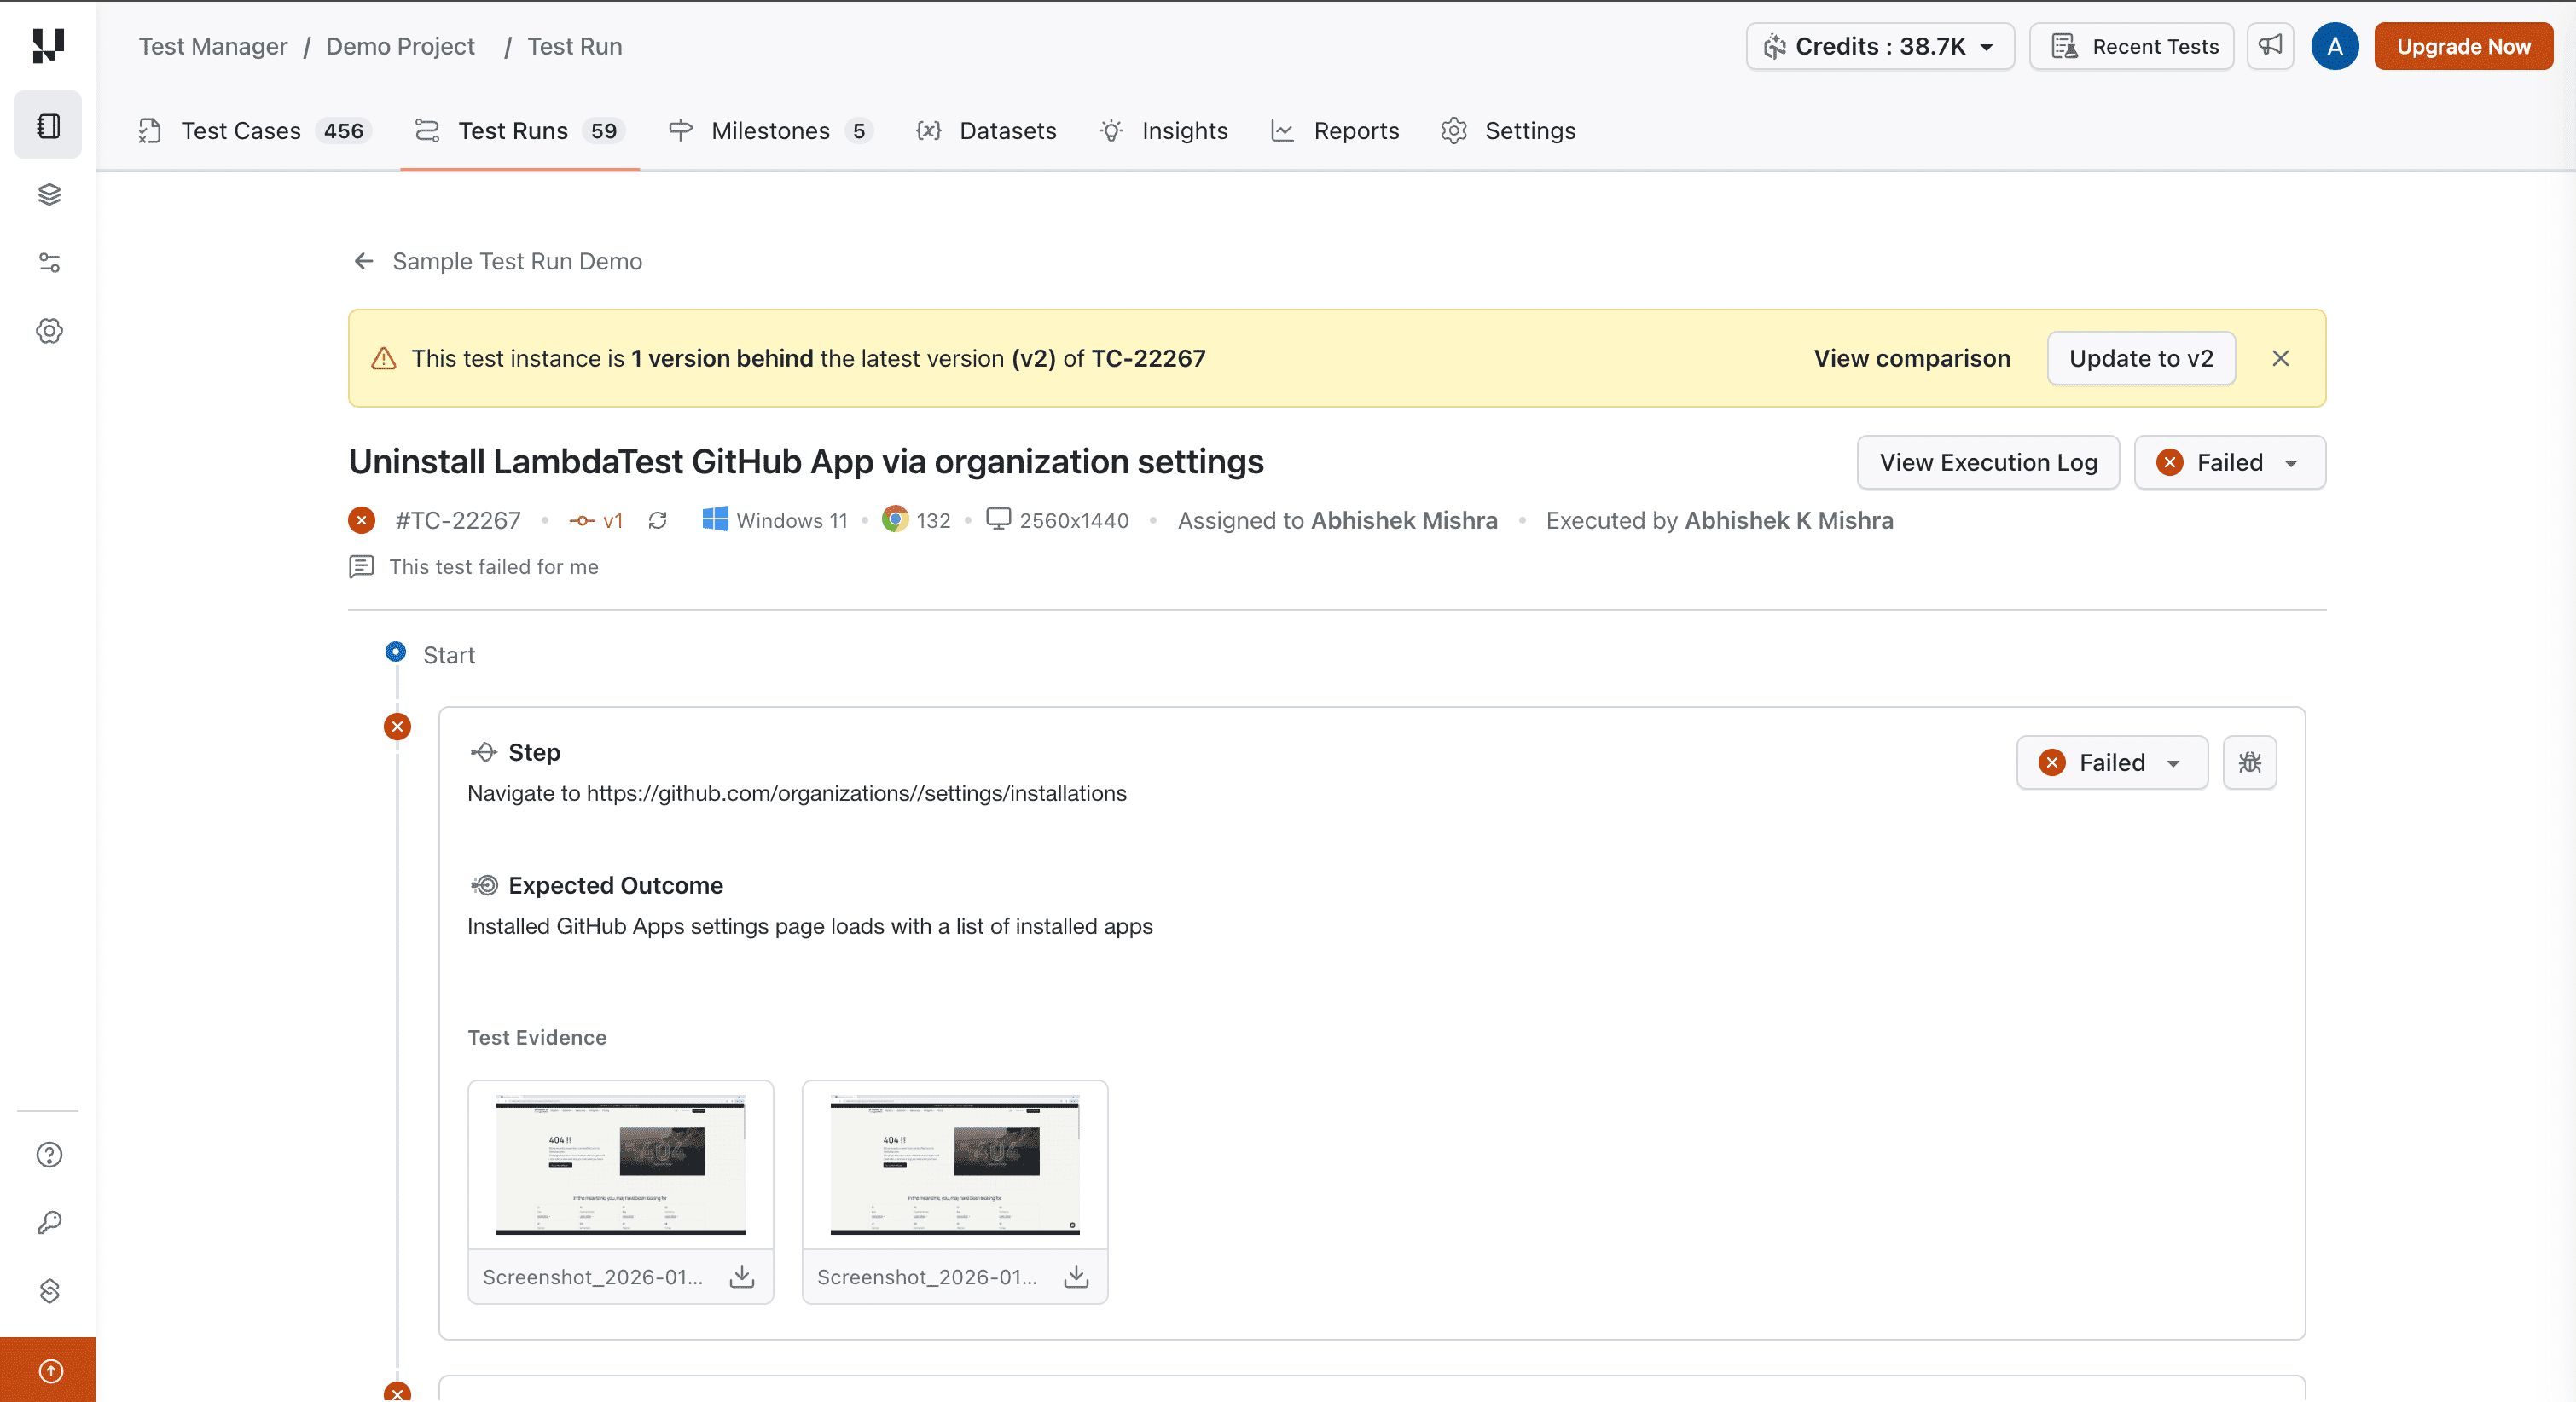The image size is (2576, 1402).
Task: Go back using Sample Test Run Demo arrow
Action: point(364,261)
